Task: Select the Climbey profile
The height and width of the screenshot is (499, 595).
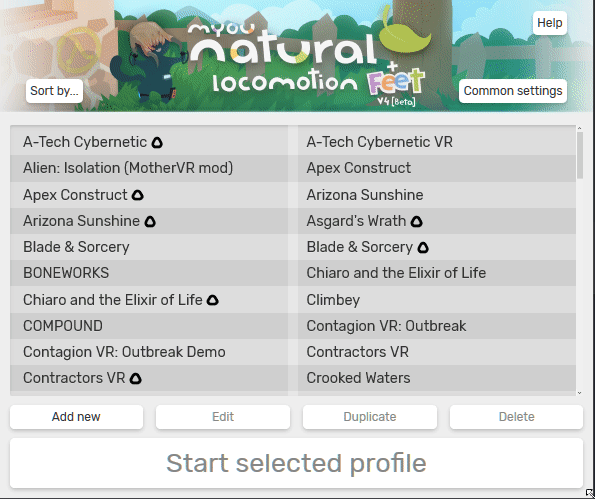Action: [x=437, y=300]
